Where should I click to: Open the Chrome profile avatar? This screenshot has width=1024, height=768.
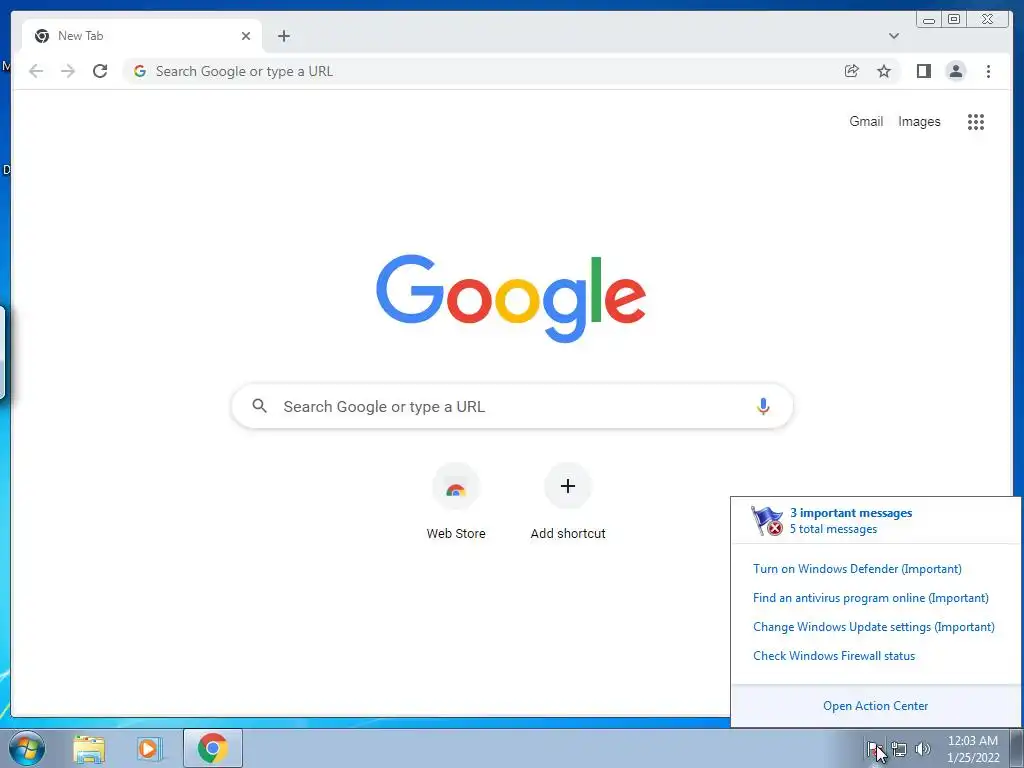955,71
